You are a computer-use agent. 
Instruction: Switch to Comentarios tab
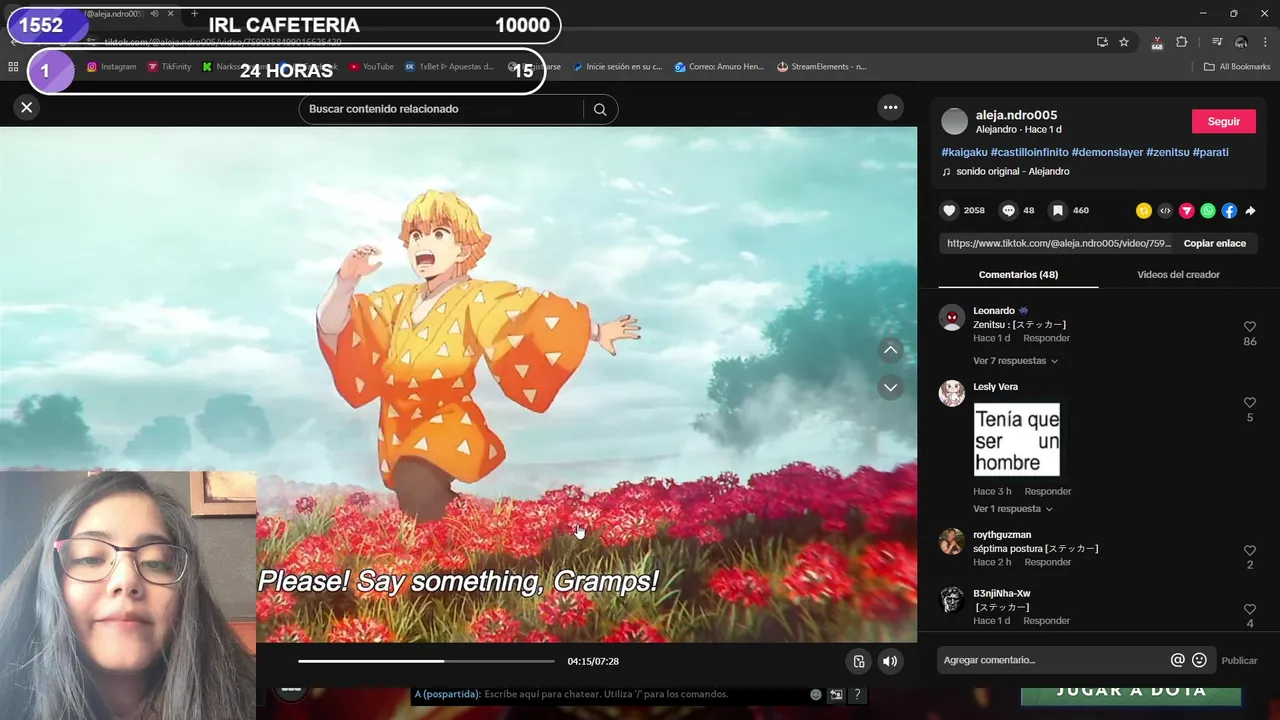(1018, 274)
